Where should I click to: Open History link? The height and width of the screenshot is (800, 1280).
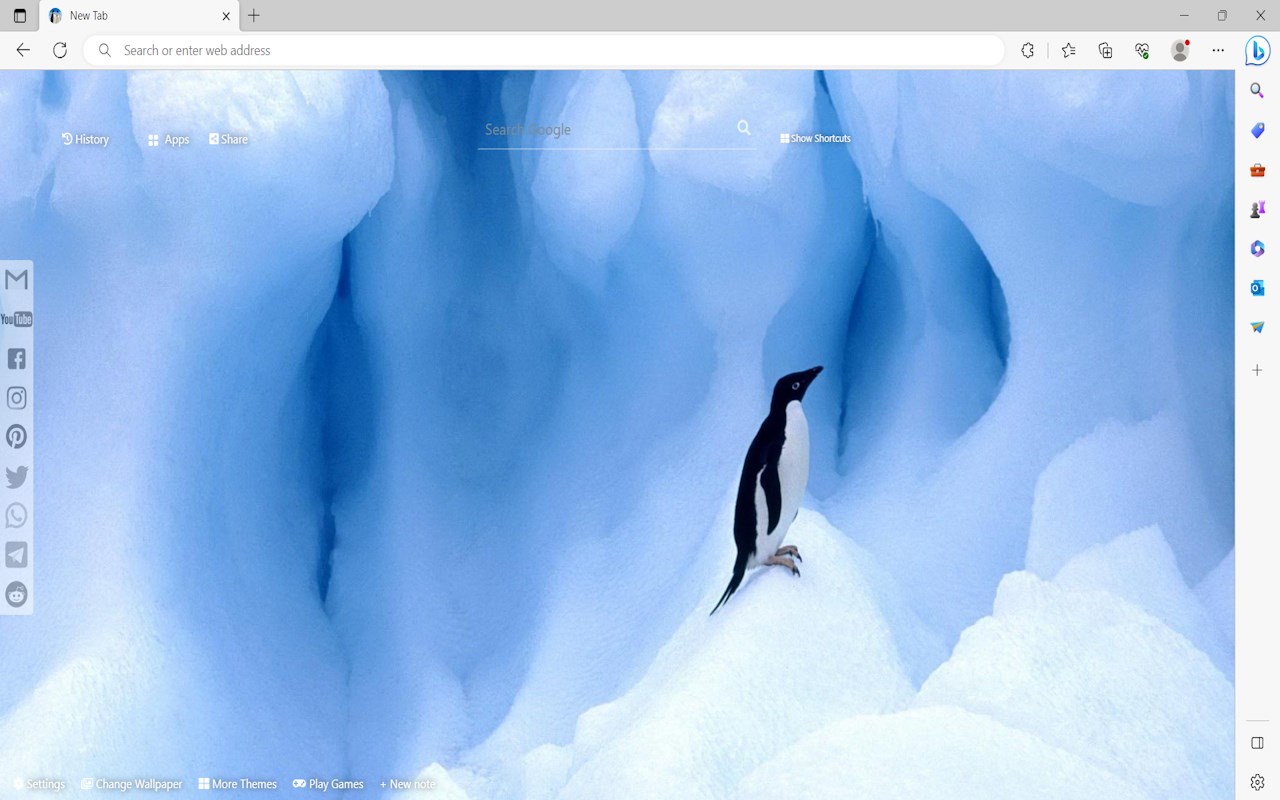(x=85, y=139)
